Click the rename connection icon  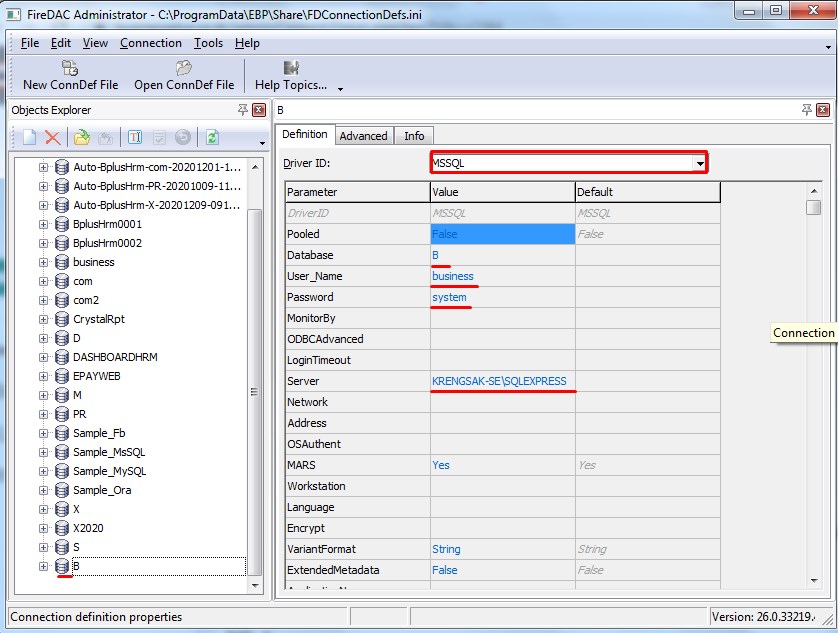point(135,137)
